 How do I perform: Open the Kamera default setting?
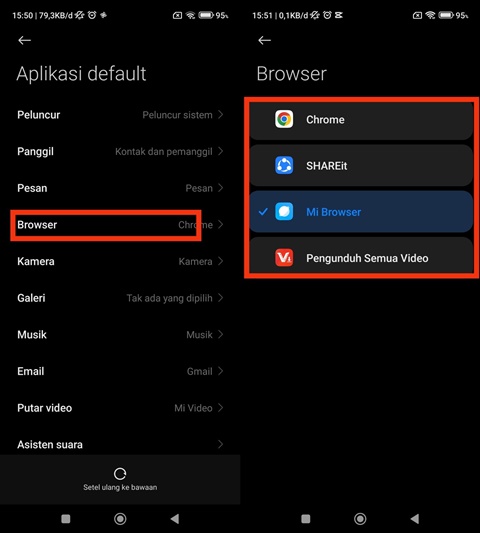[x=120, y=261]
